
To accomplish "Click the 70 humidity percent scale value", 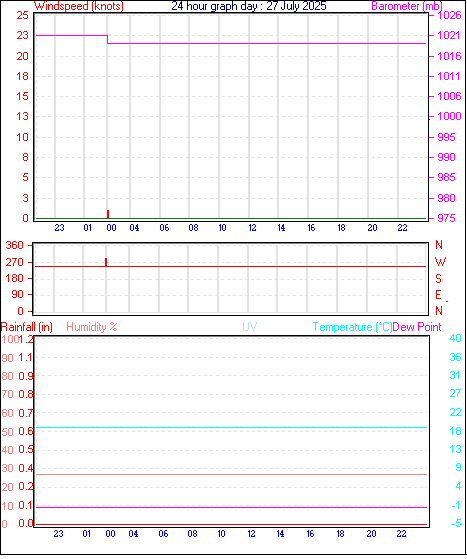I will pos(7,395).
